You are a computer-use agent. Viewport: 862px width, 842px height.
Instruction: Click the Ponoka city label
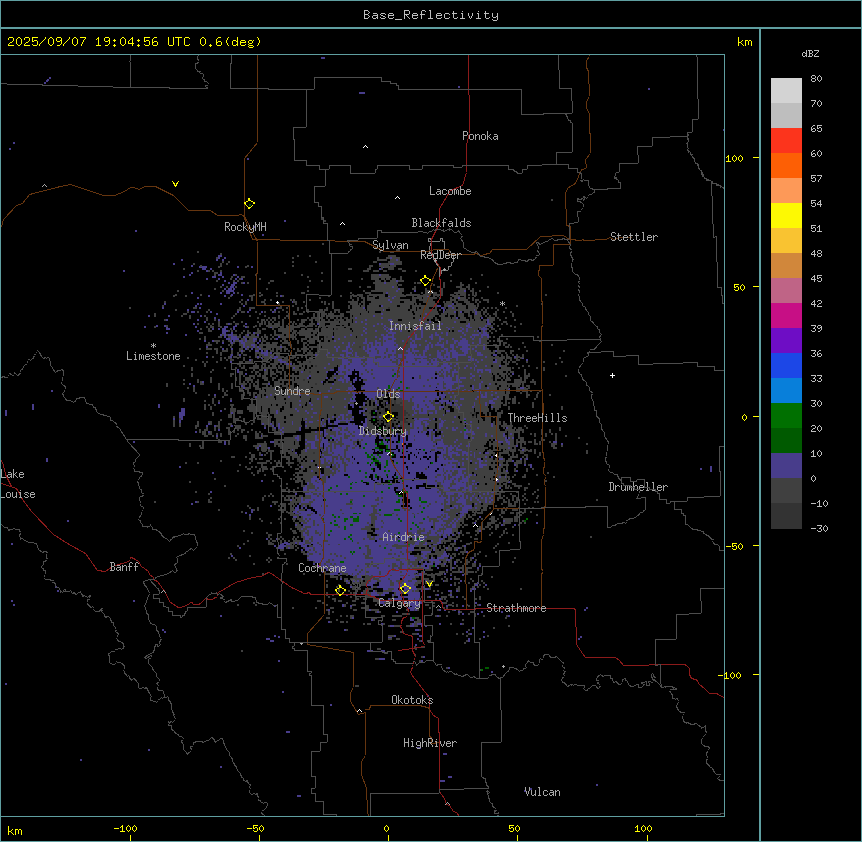click(480, 136)
